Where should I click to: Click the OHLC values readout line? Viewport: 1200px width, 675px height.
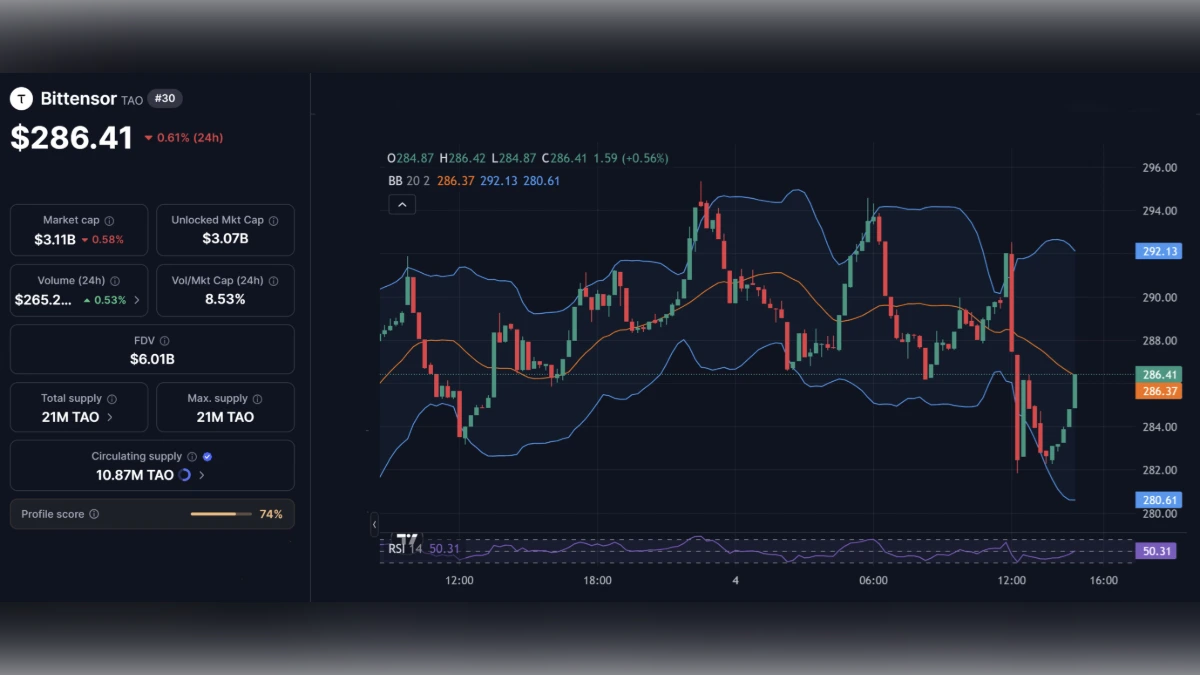(528, 158)
